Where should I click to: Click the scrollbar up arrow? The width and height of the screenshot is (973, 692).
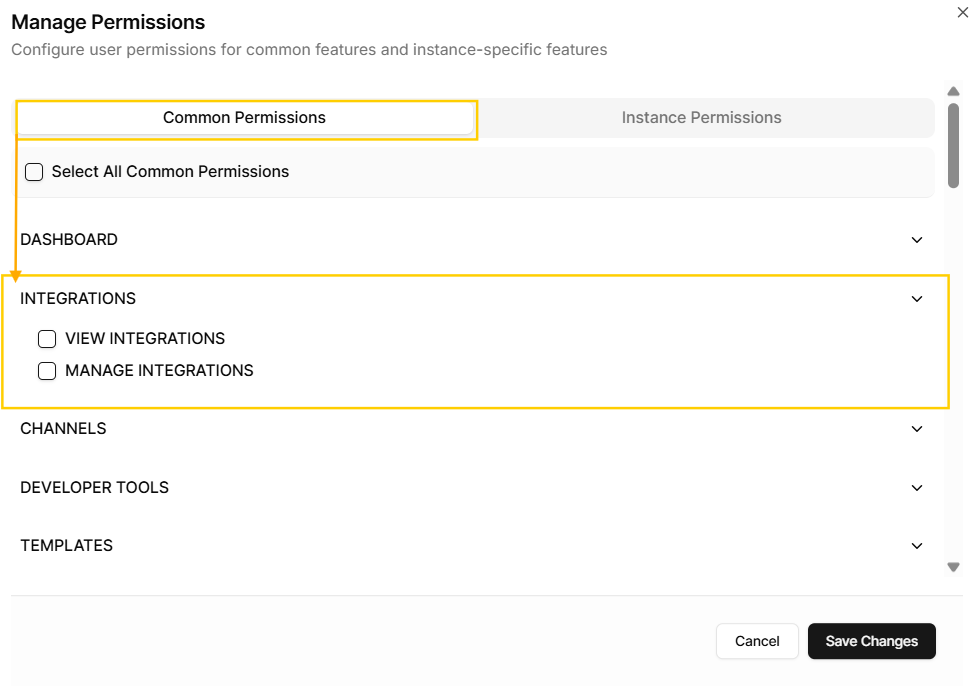pos(954,91)
